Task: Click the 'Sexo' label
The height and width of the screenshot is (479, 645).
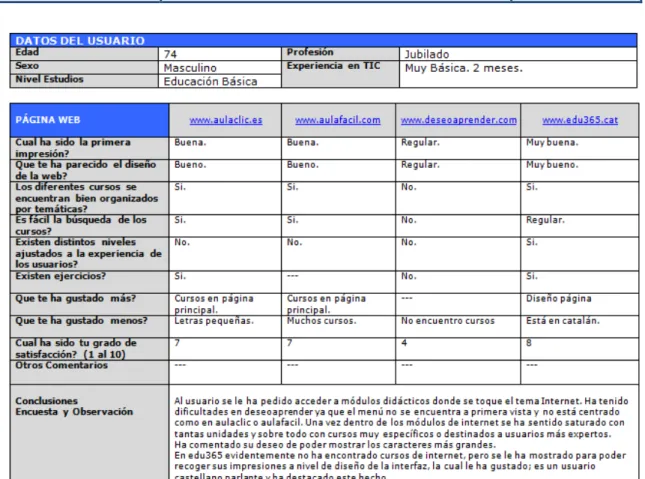Action: click(27, 66)
